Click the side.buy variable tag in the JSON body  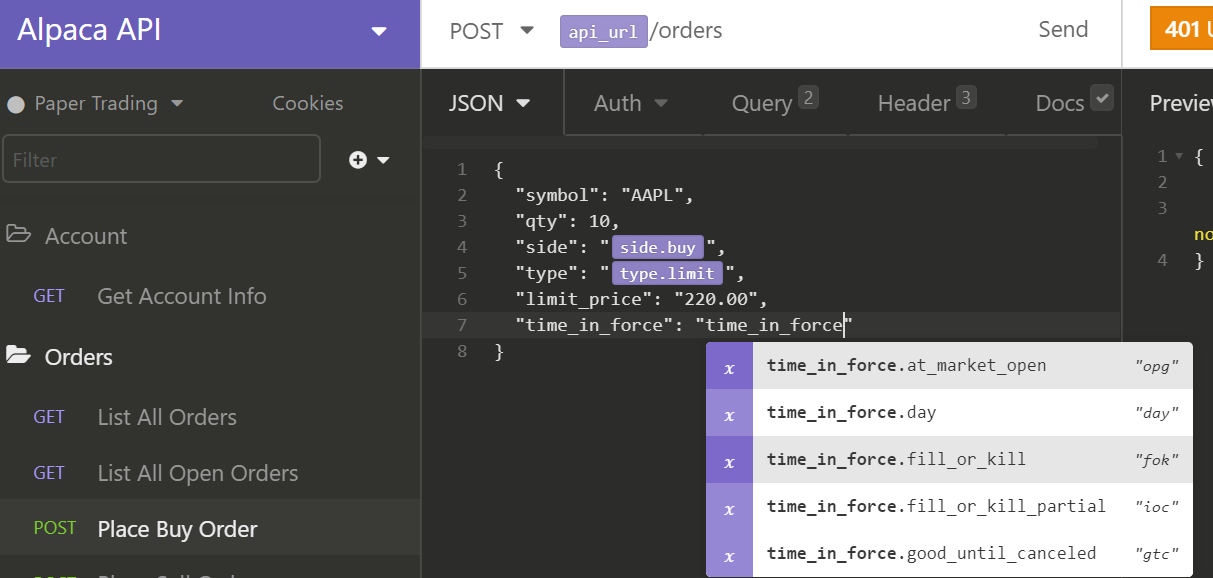(x=657, y=247)
